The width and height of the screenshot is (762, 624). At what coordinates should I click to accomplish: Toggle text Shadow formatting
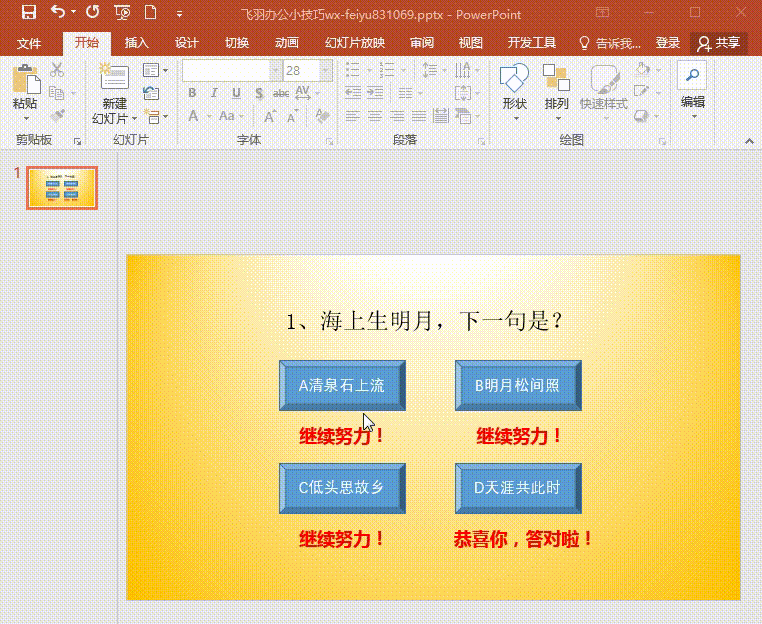tap(259, 93)
